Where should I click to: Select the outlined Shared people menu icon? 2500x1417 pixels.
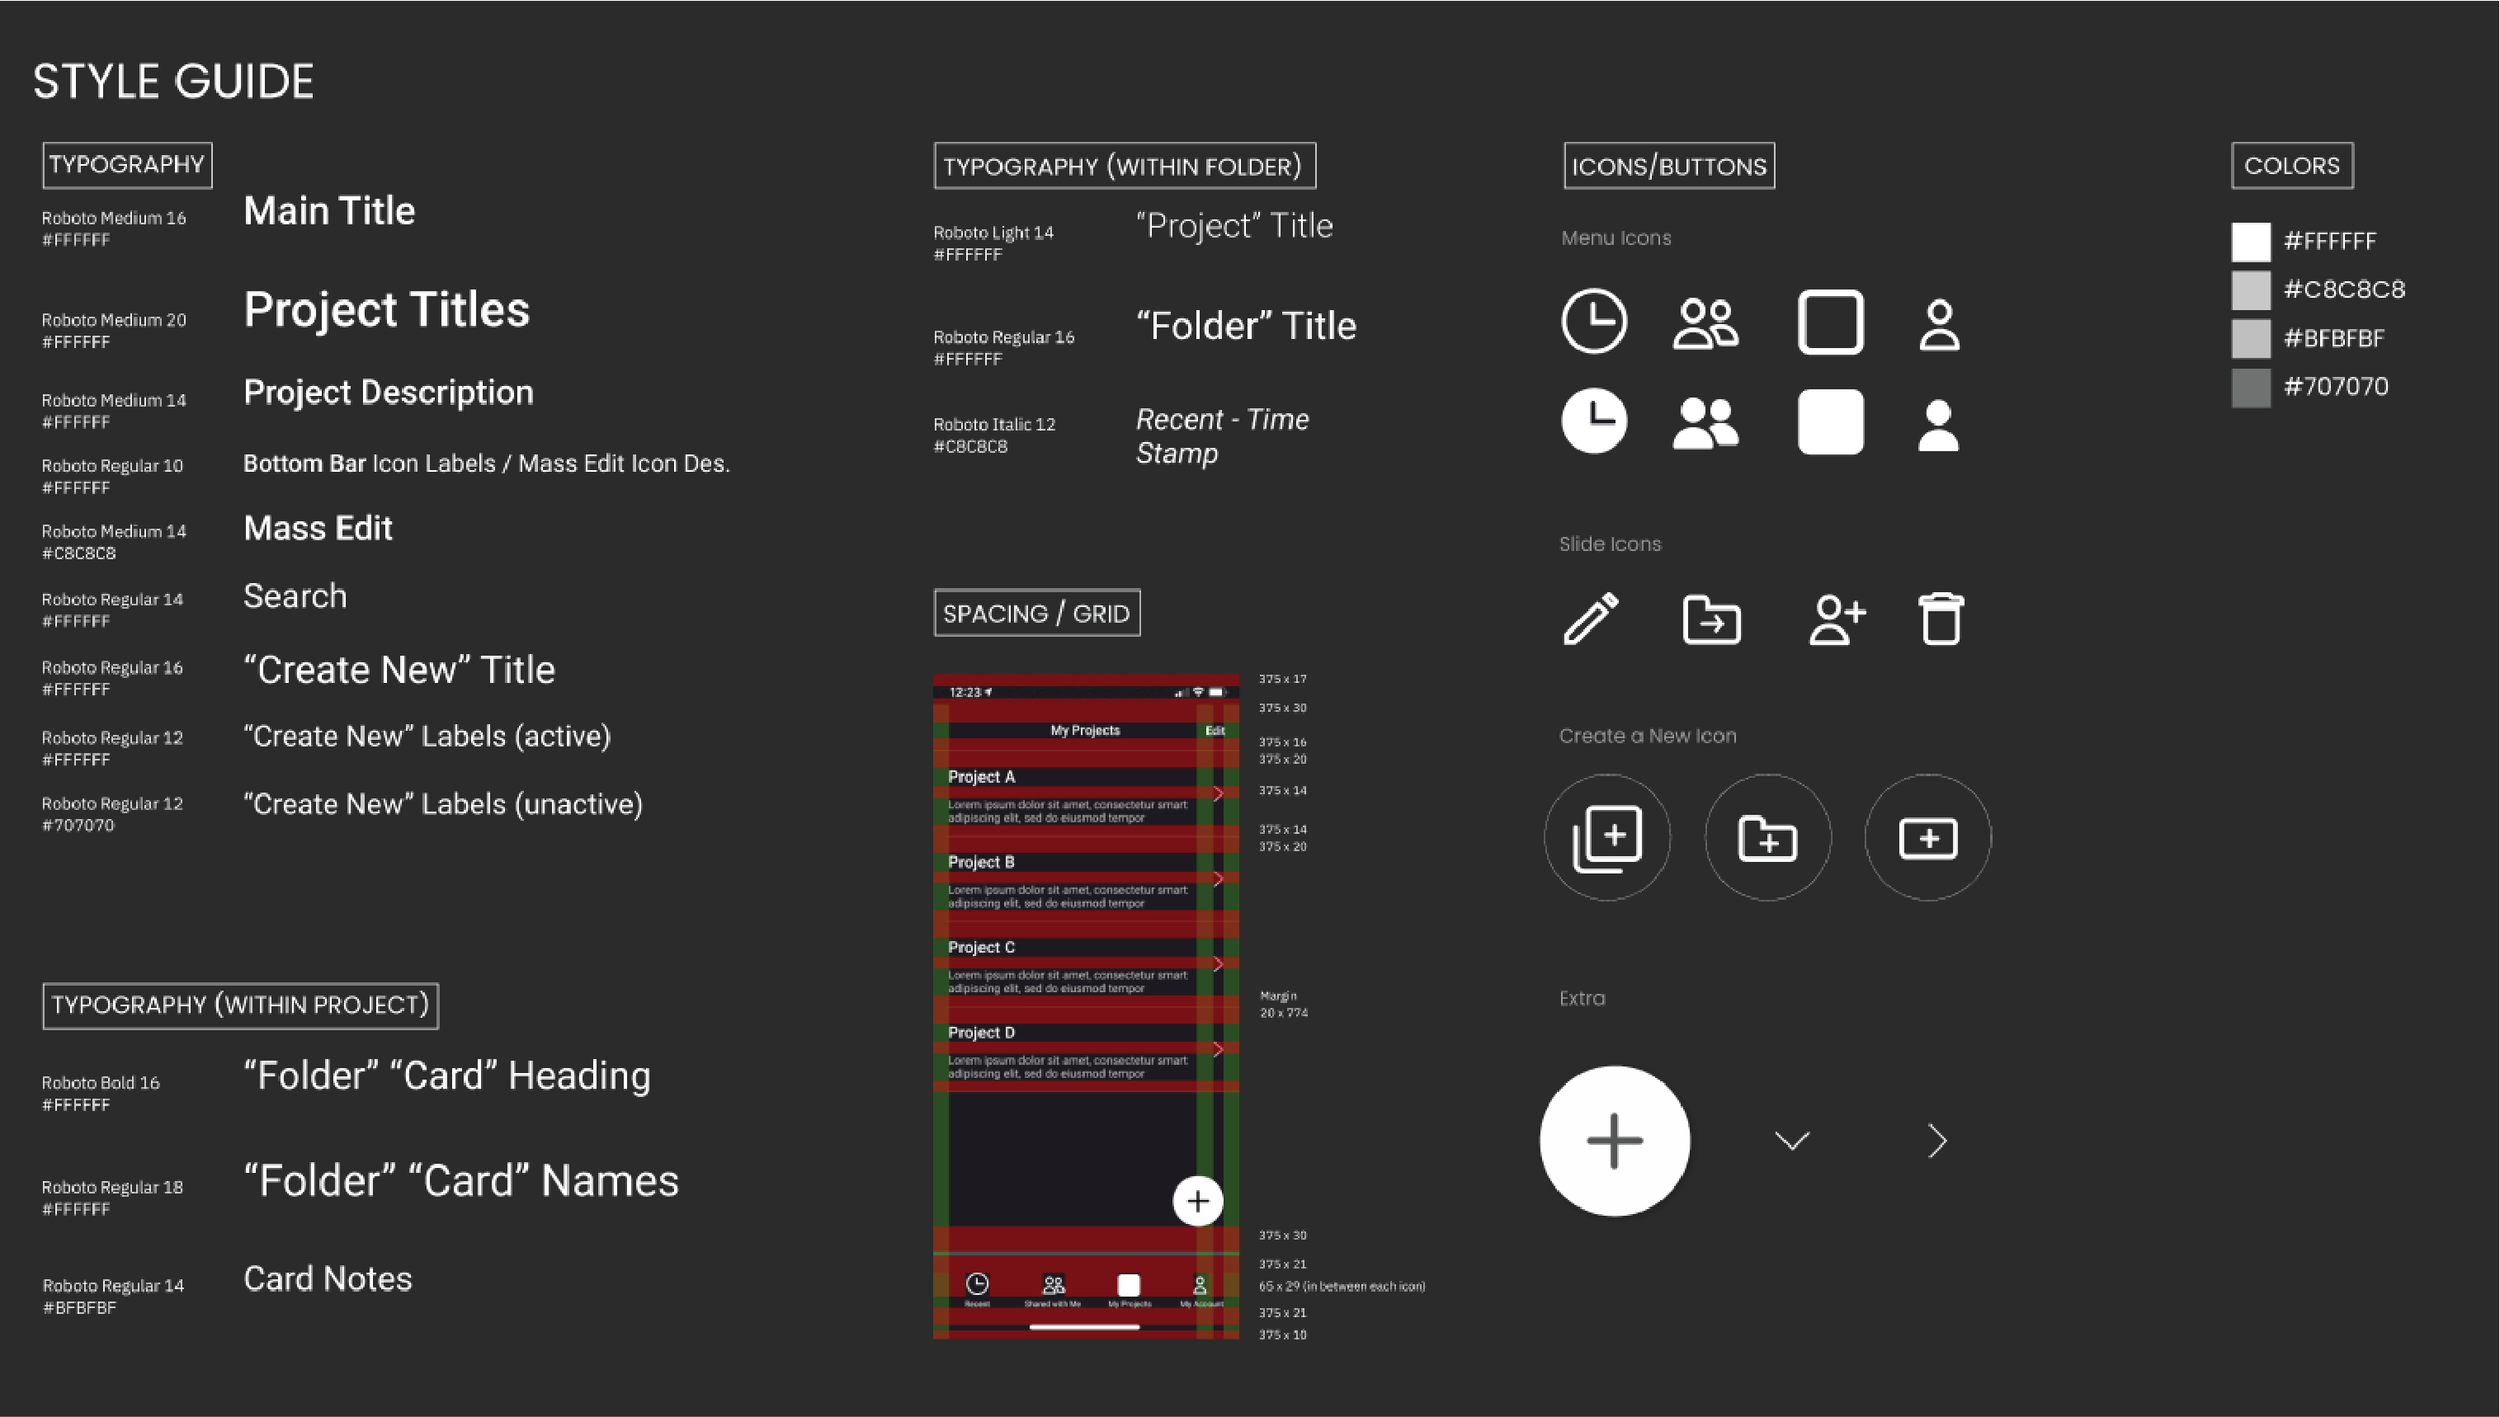click(1706, 323)
